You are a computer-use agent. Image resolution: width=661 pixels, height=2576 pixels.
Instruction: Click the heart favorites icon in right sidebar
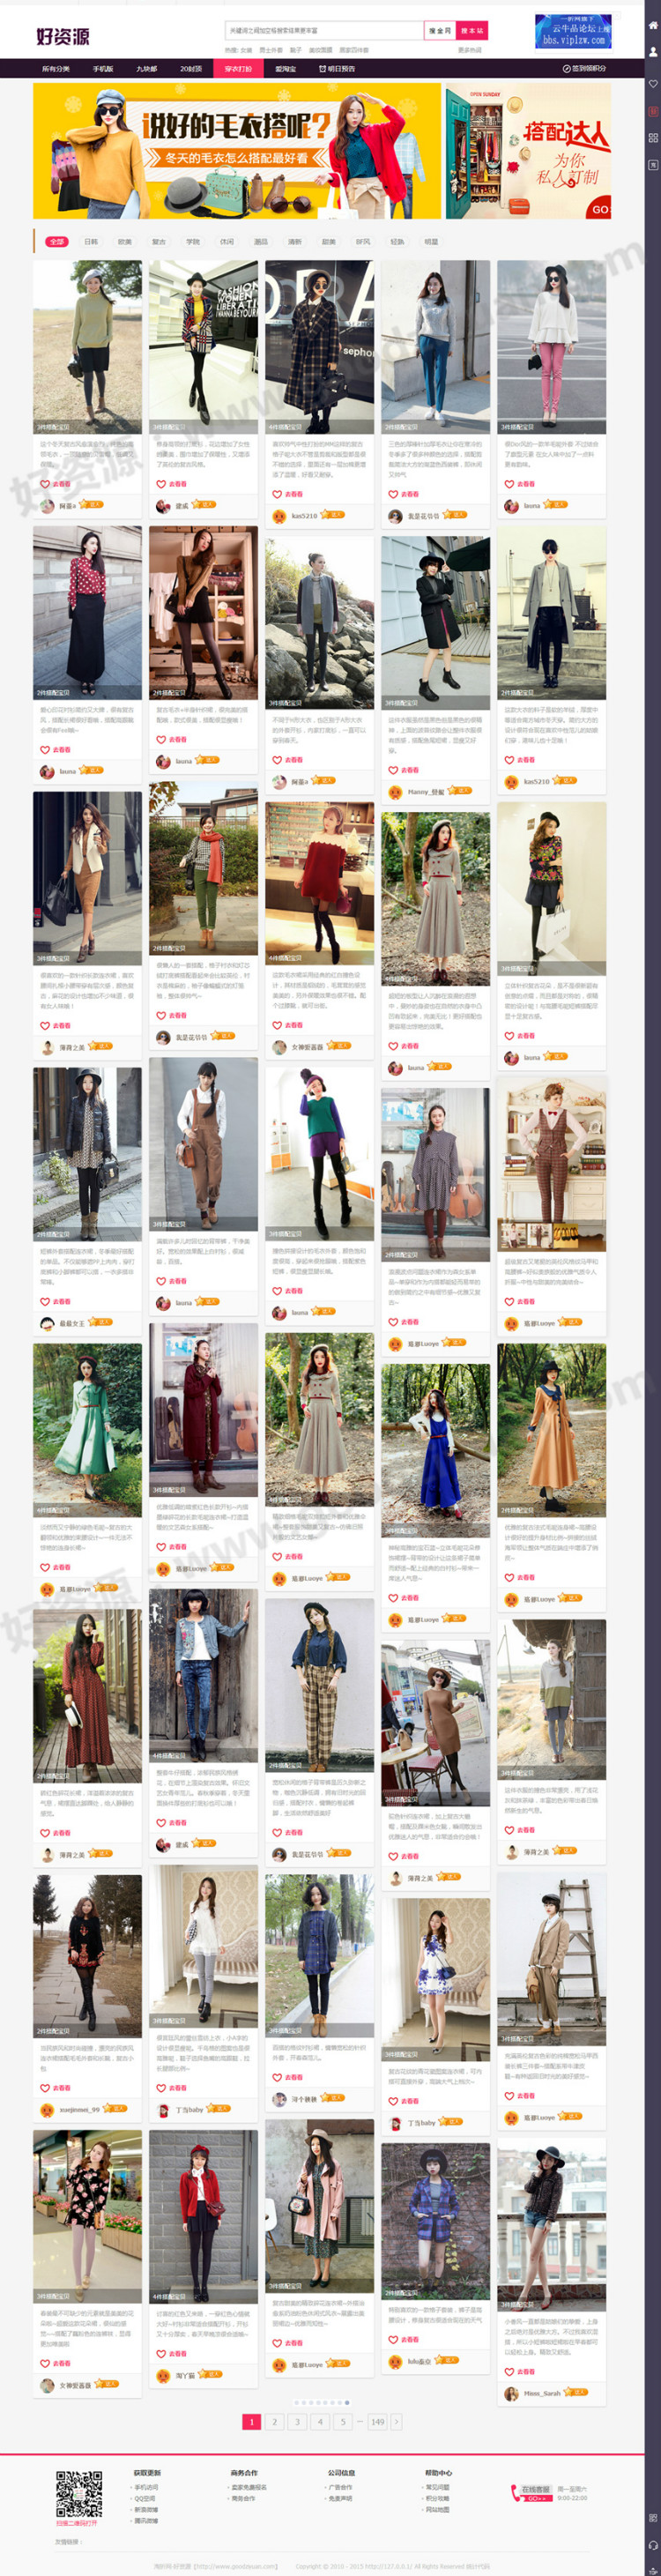pos(653,84)
